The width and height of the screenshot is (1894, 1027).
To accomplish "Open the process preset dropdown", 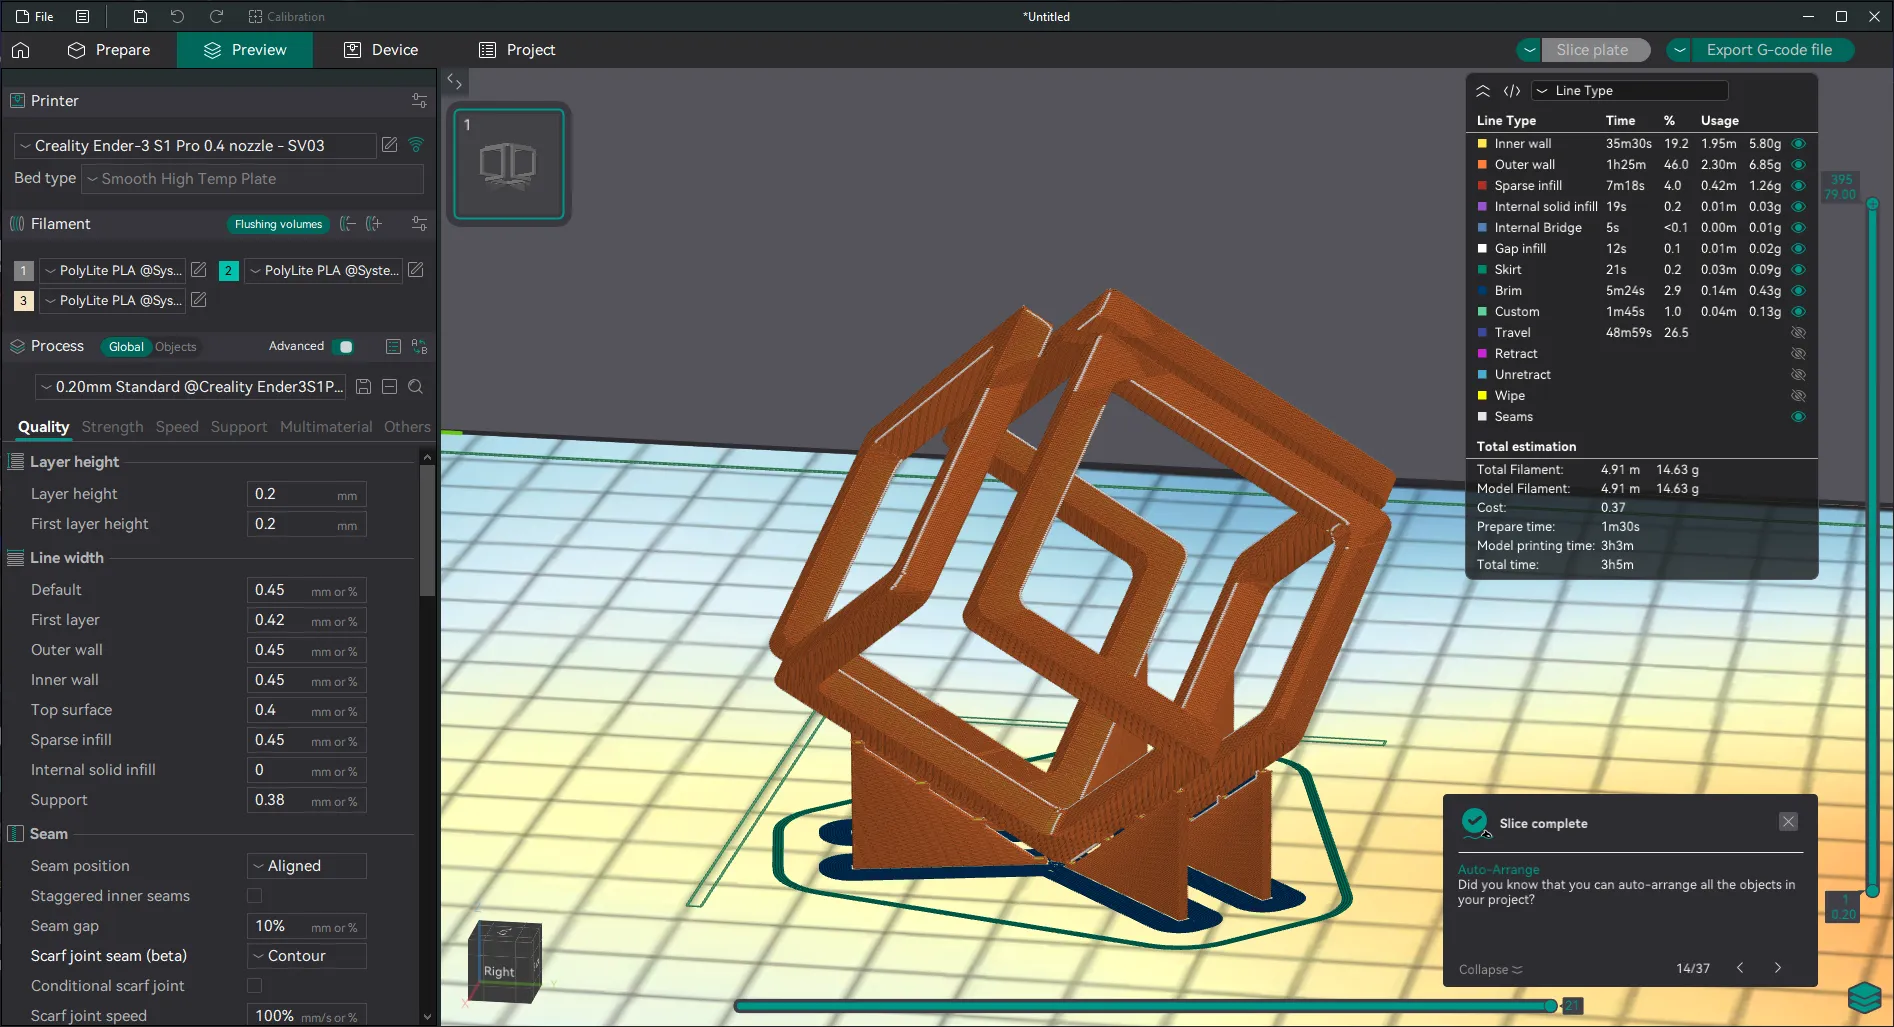I will coord(192,387).
